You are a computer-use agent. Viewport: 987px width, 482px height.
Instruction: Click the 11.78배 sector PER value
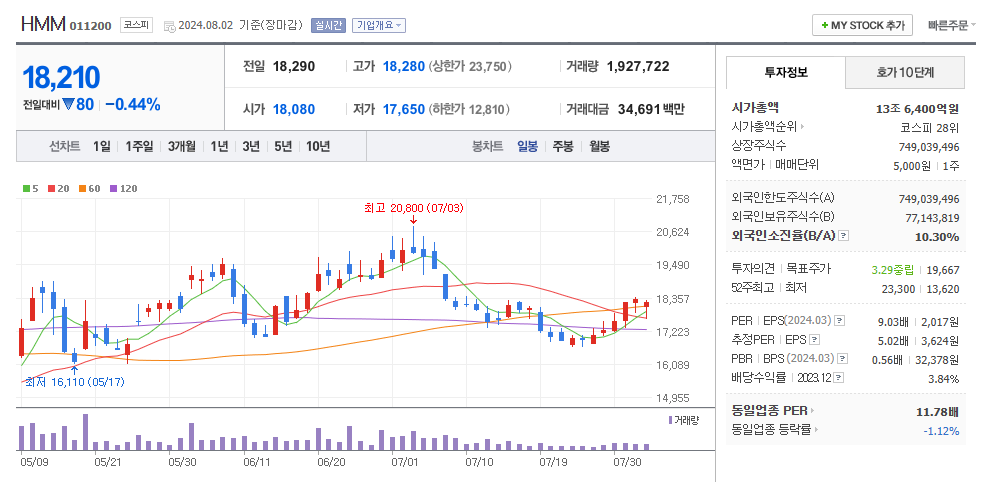point(937,412)
